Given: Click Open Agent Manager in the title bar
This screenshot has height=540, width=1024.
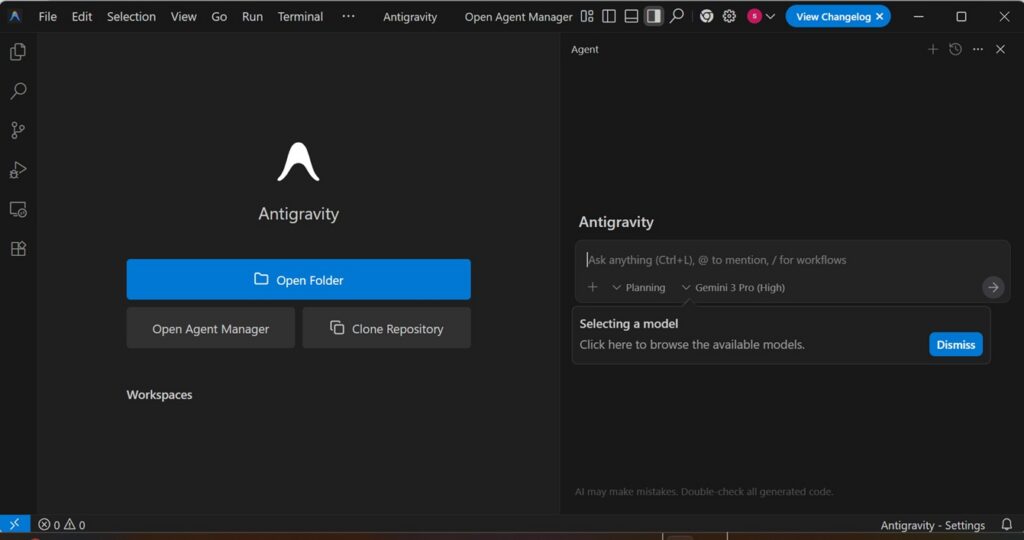Looking at the screenshot, I should pos(519,17).
